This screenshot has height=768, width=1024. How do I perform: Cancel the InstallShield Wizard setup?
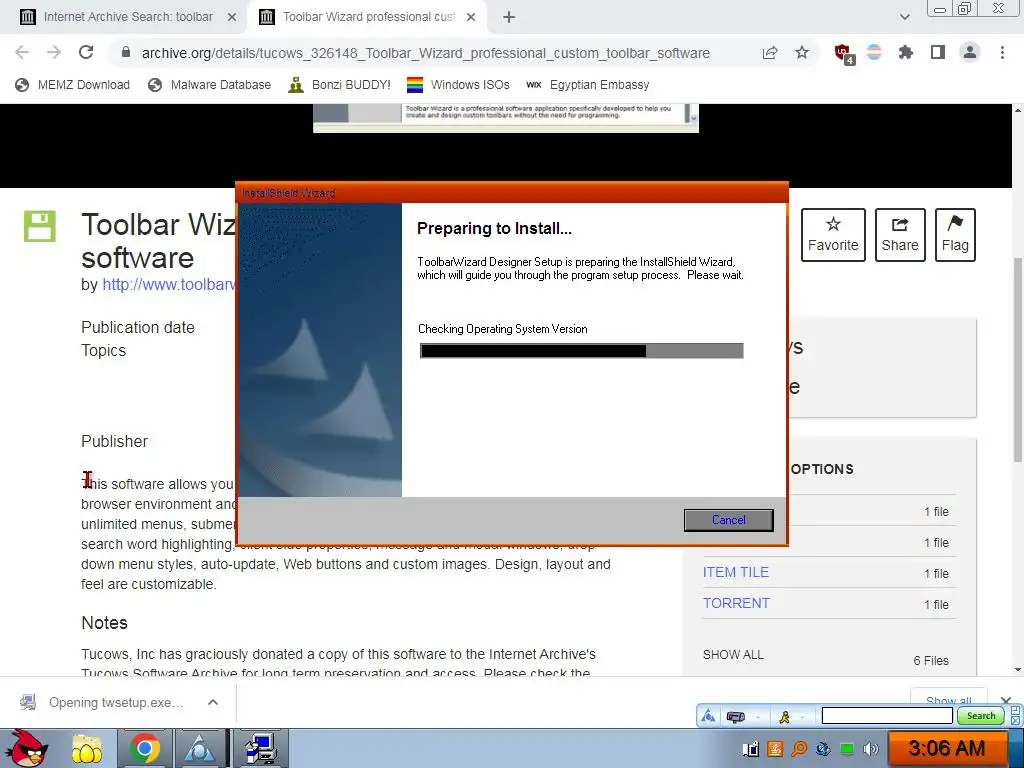click(x=728, y=520)
